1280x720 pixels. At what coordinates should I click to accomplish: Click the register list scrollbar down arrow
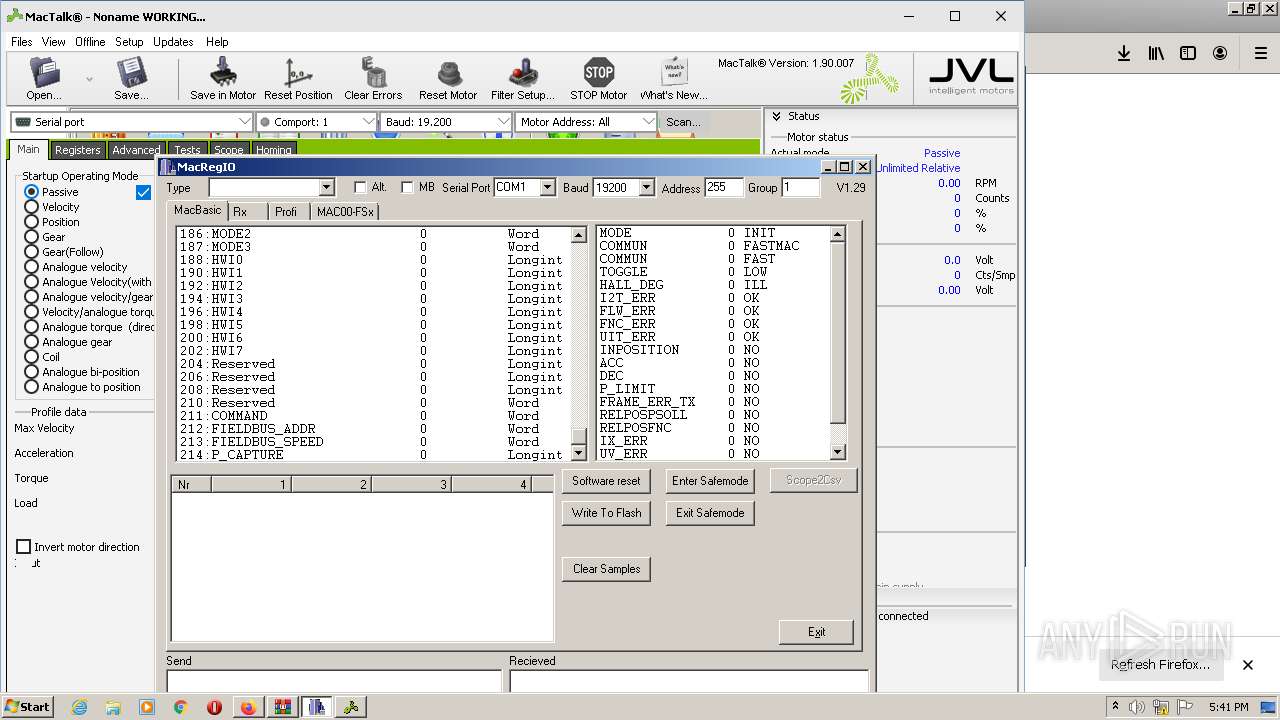click(x=578, y=453)
